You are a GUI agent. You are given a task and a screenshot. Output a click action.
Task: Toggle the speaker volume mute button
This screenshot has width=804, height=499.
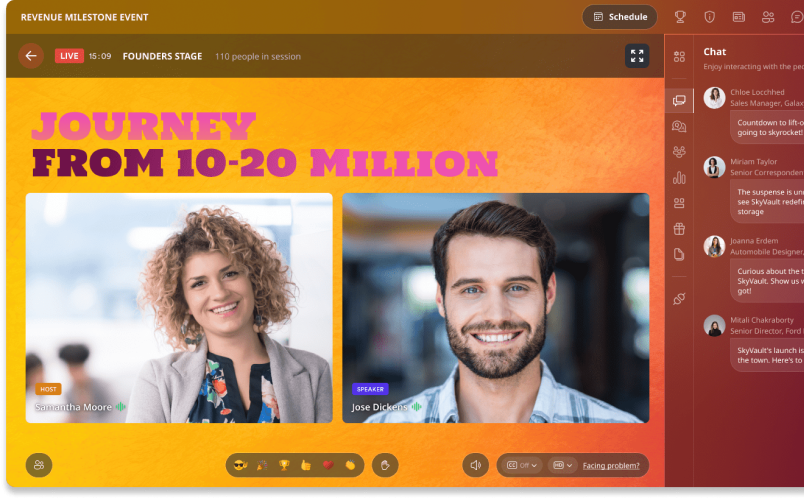[475, 465]
